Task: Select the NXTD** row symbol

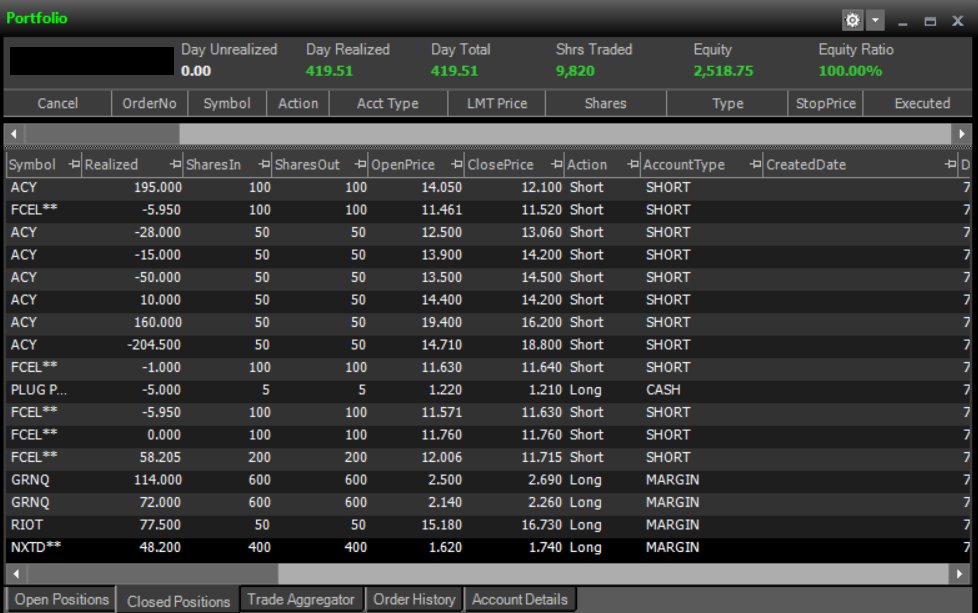Action: coord(36,547)
